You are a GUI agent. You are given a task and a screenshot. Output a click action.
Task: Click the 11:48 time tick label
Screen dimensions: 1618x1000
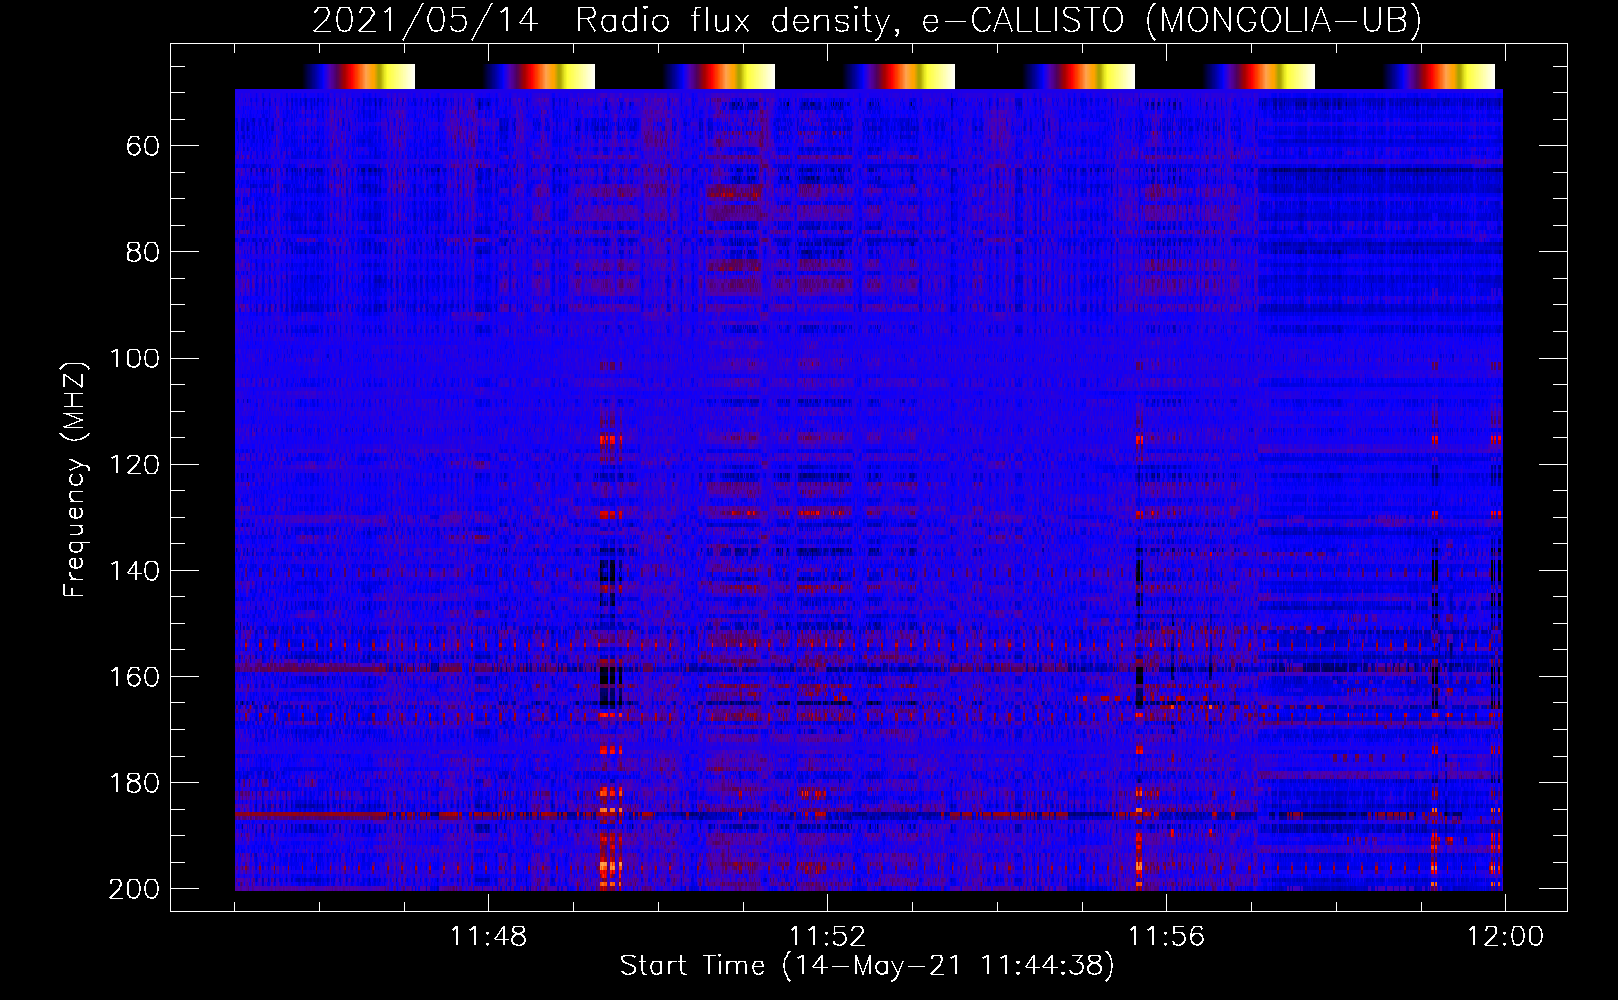click(x=488, y=937)
